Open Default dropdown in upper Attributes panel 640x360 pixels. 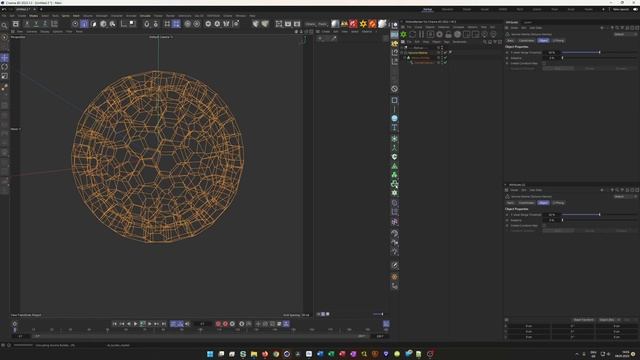(x=625, y=34)
